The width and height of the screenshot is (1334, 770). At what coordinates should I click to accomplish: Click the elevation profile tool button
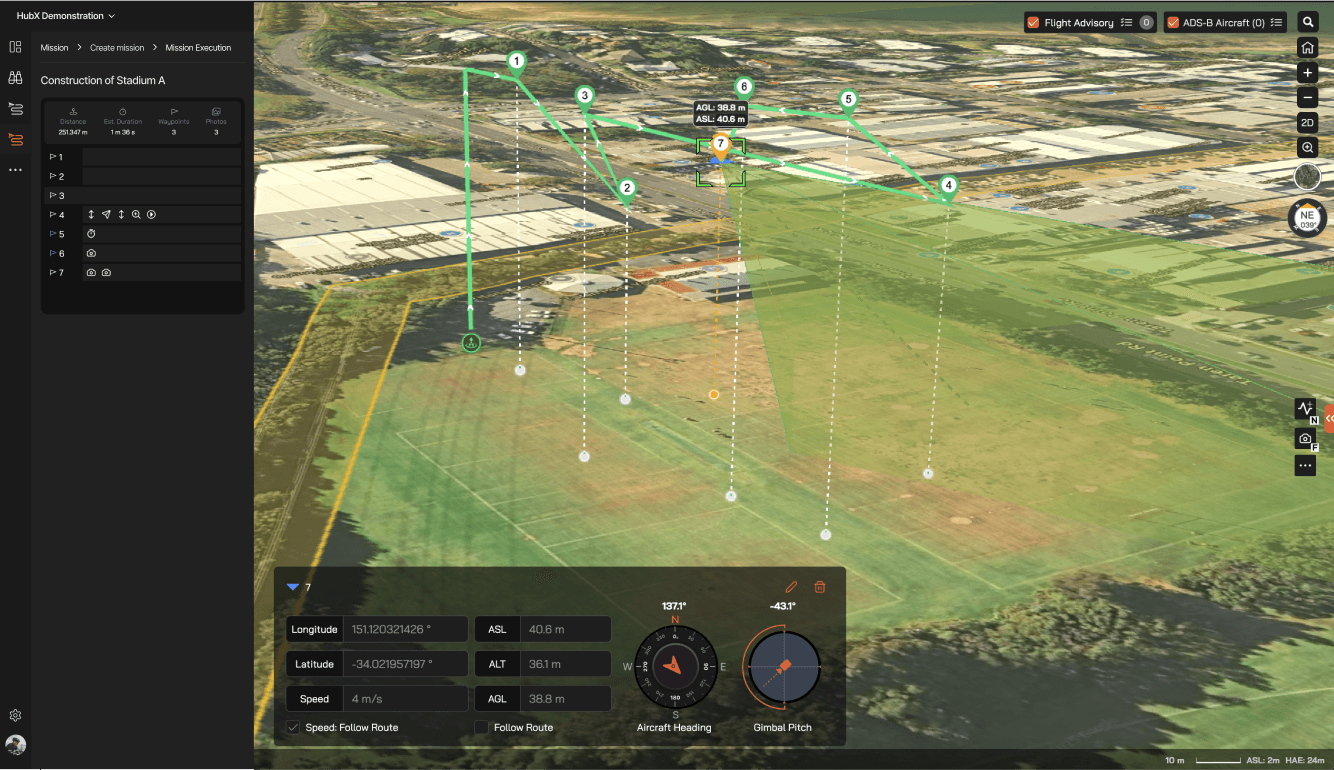[x=1305, y=408]
